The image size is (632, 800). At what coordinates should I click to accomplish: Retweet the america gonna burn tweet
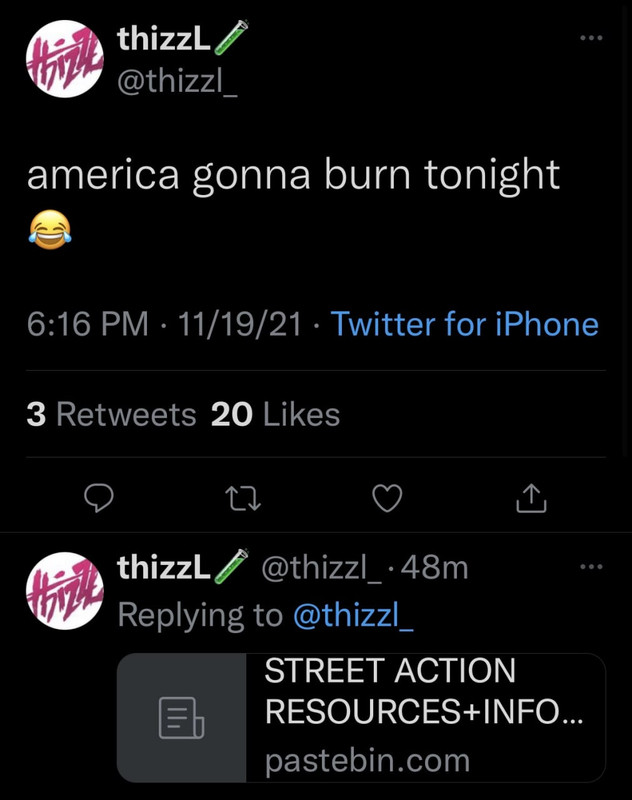click(x=243, y=497)
